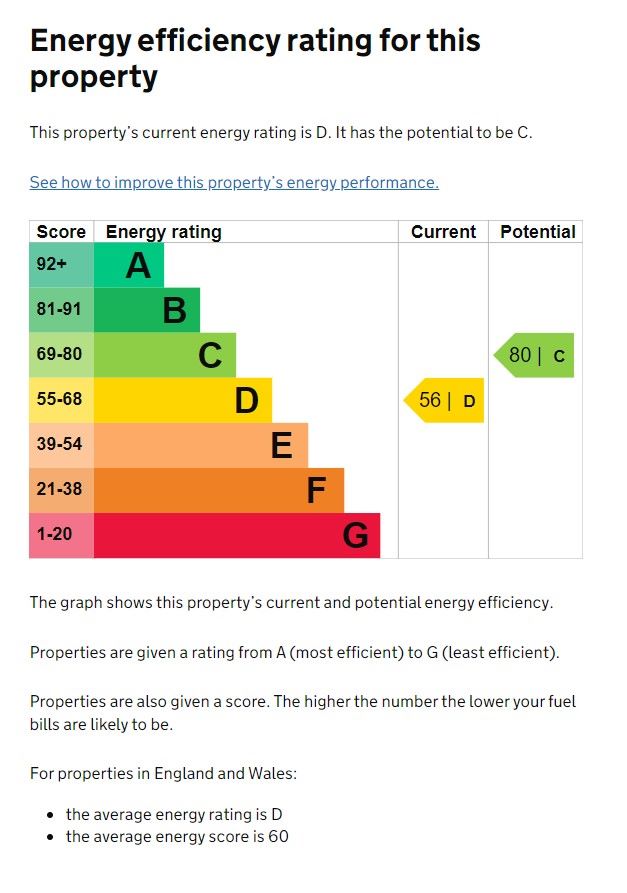Click the current rating arrow 56 D
The height and width of the screenshot is (893, 627).
click(445, 400)
